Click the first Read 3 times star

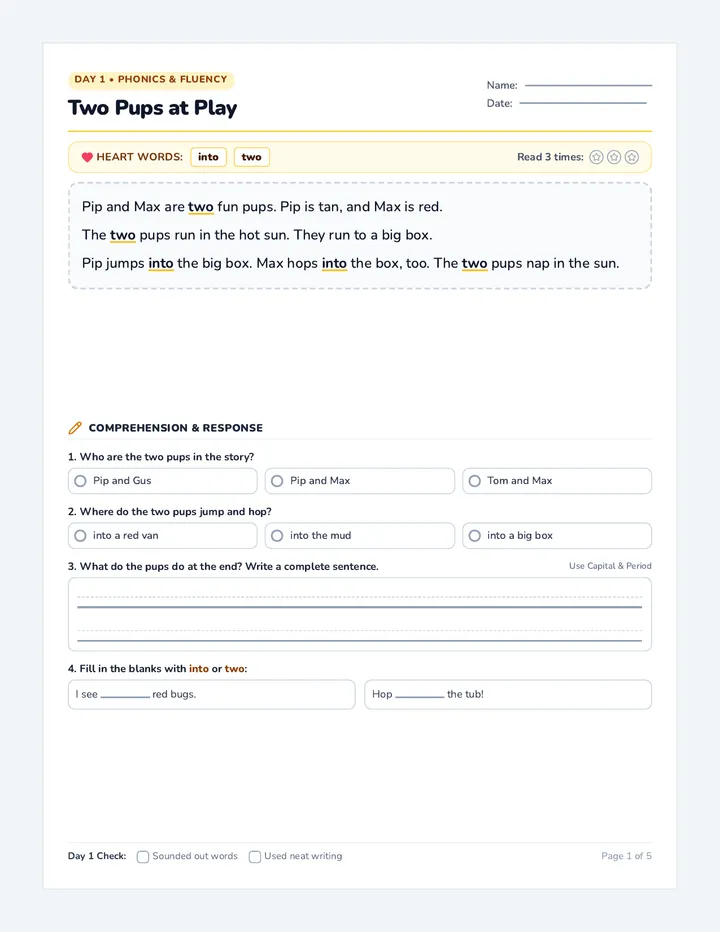596,157
